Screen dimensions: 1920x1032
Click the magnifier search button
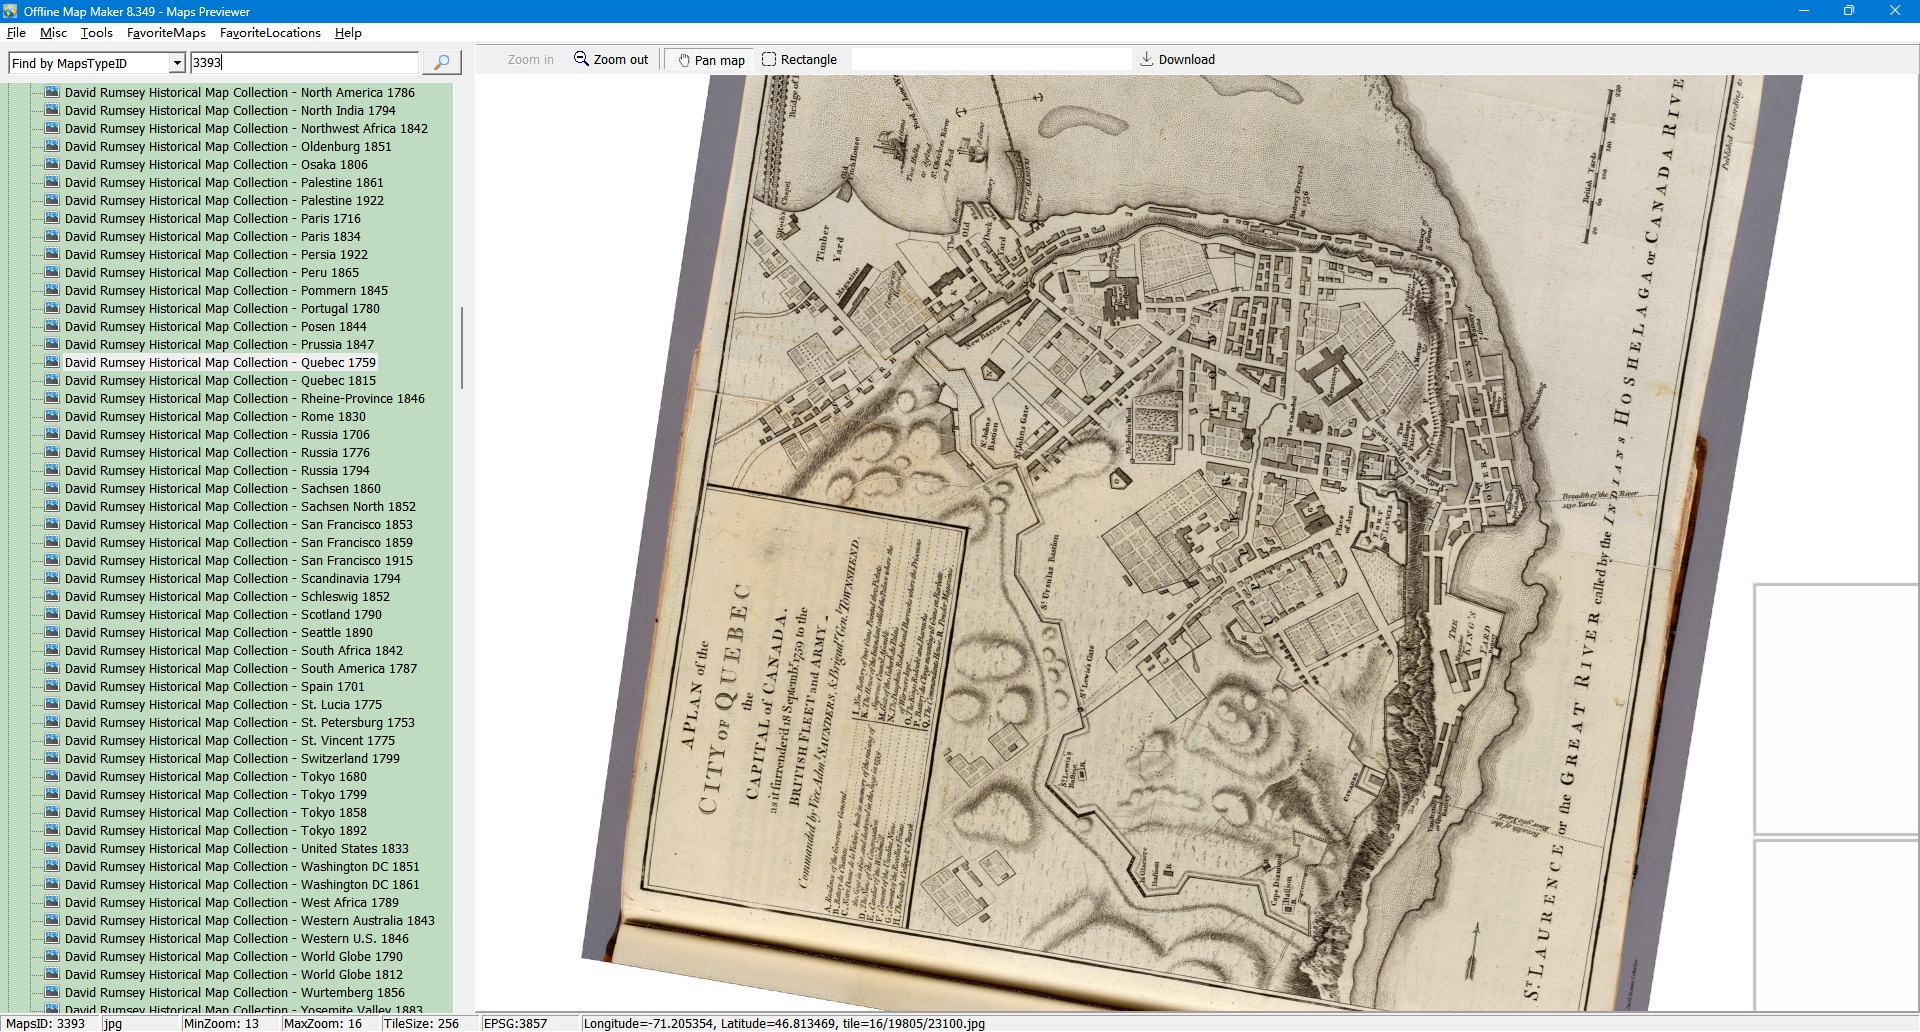[441, 62]
